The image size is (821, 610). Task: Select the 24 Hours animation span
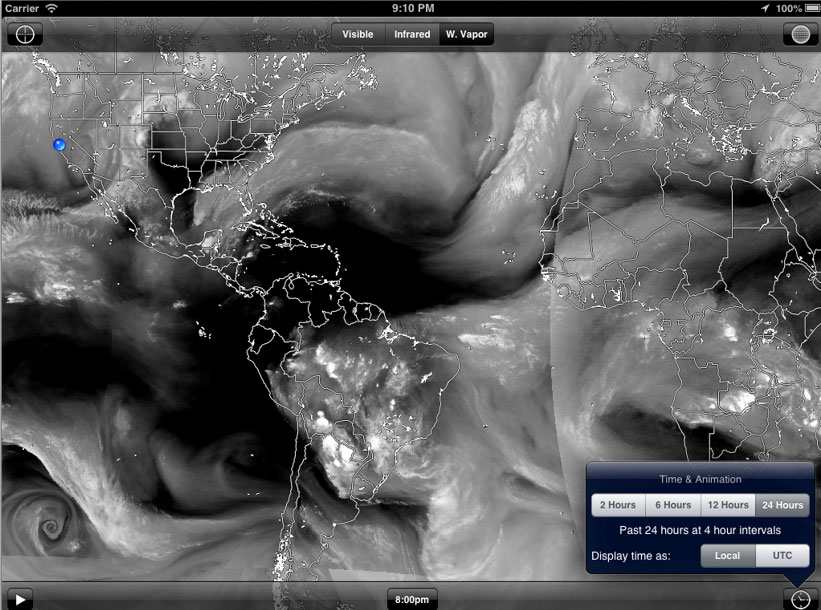tap(782, 505)
